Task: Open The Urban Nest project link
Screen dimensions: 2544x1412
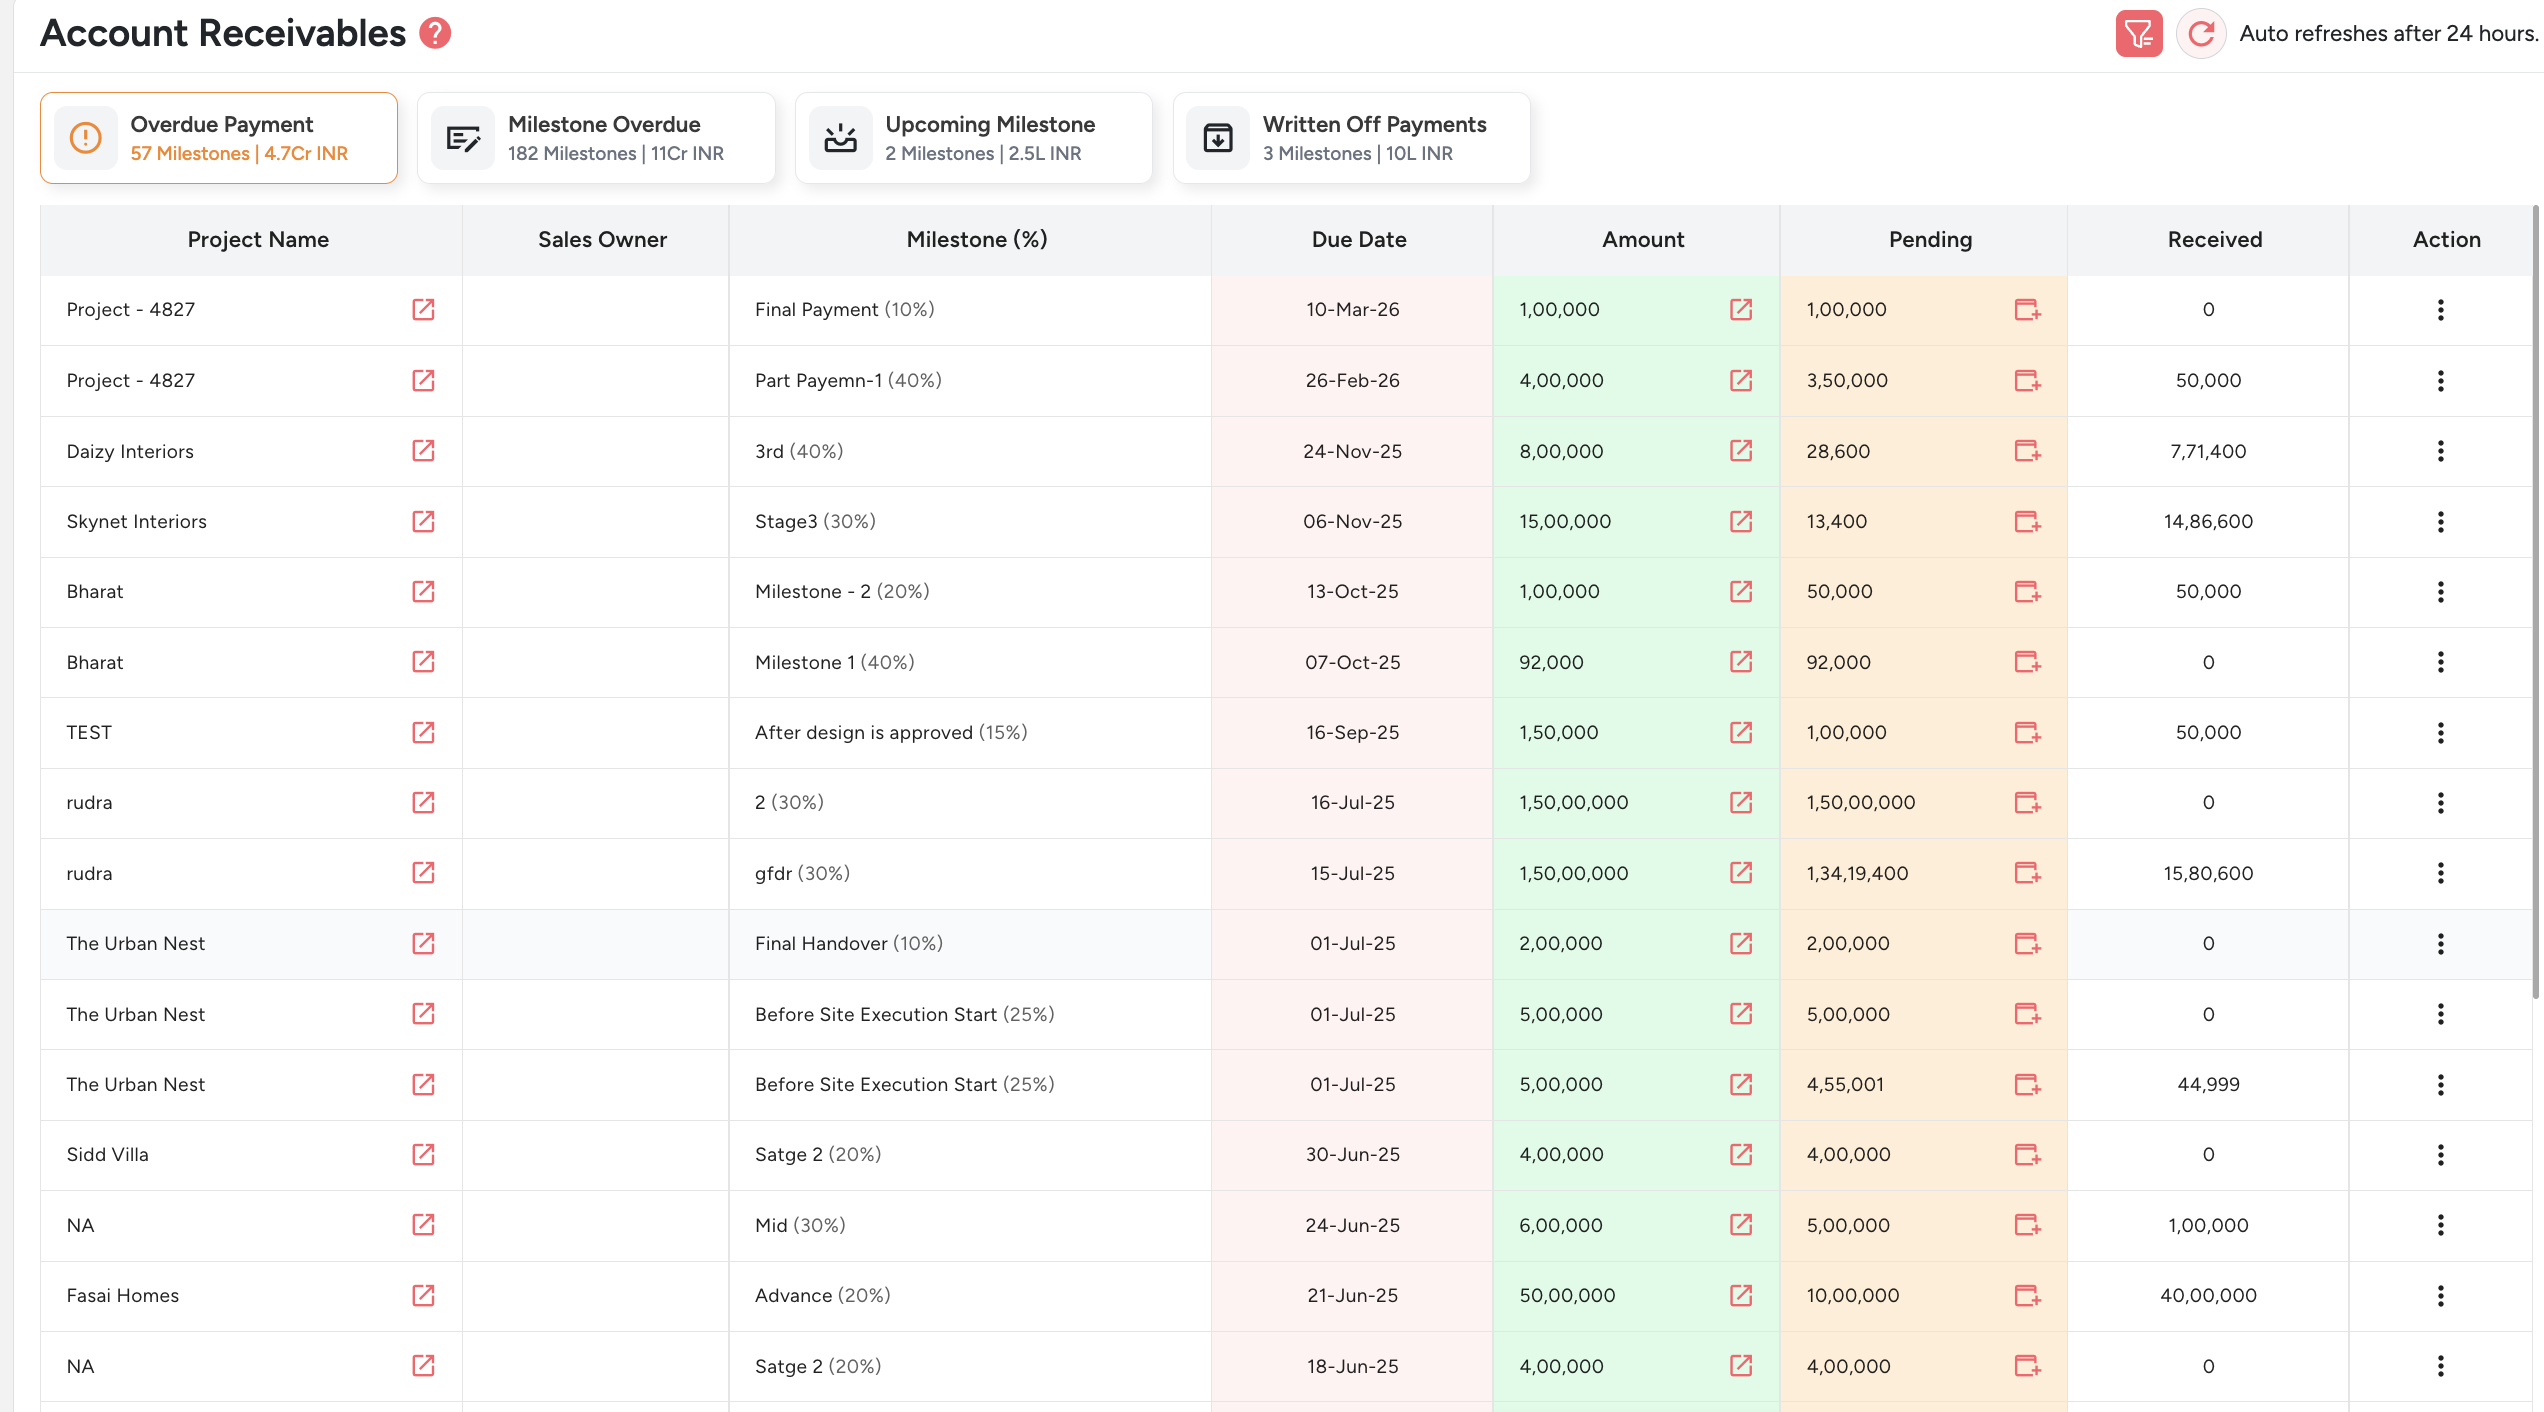Action: pos(423,943)
